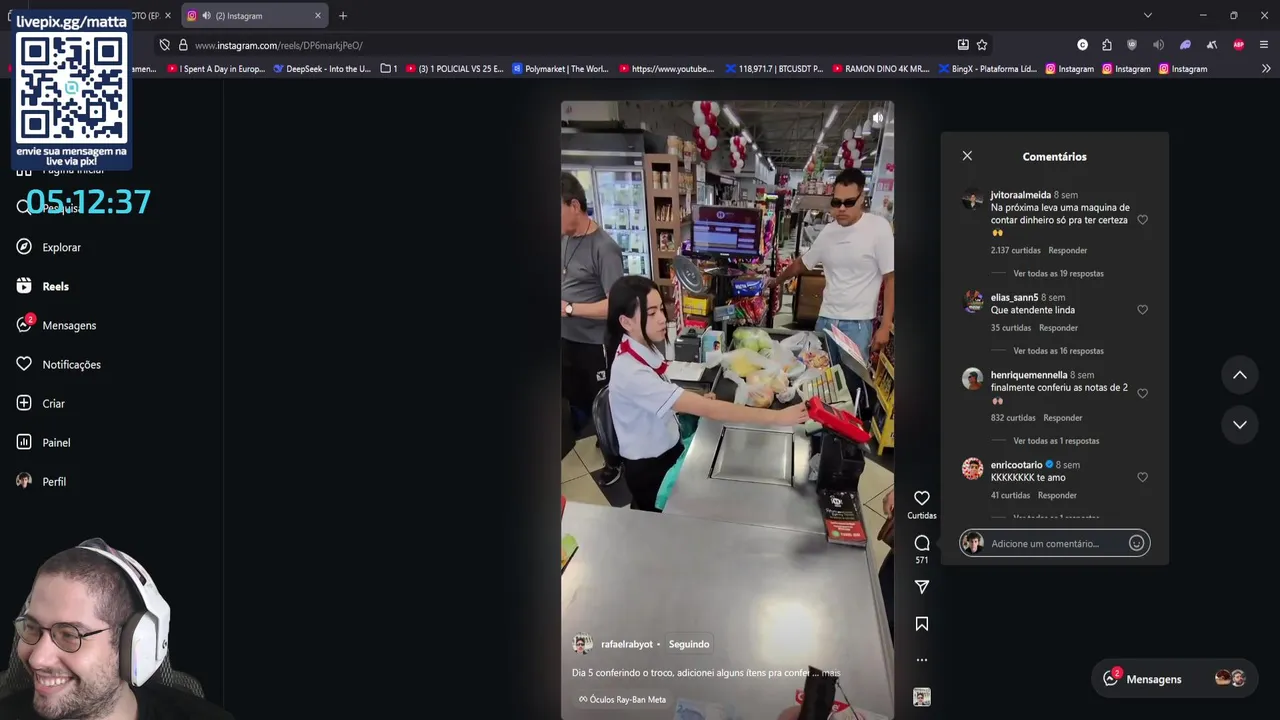Open rafaelrabyot's profile on the reel
The height and width of the screenshot is (720, 1280).
626,644
